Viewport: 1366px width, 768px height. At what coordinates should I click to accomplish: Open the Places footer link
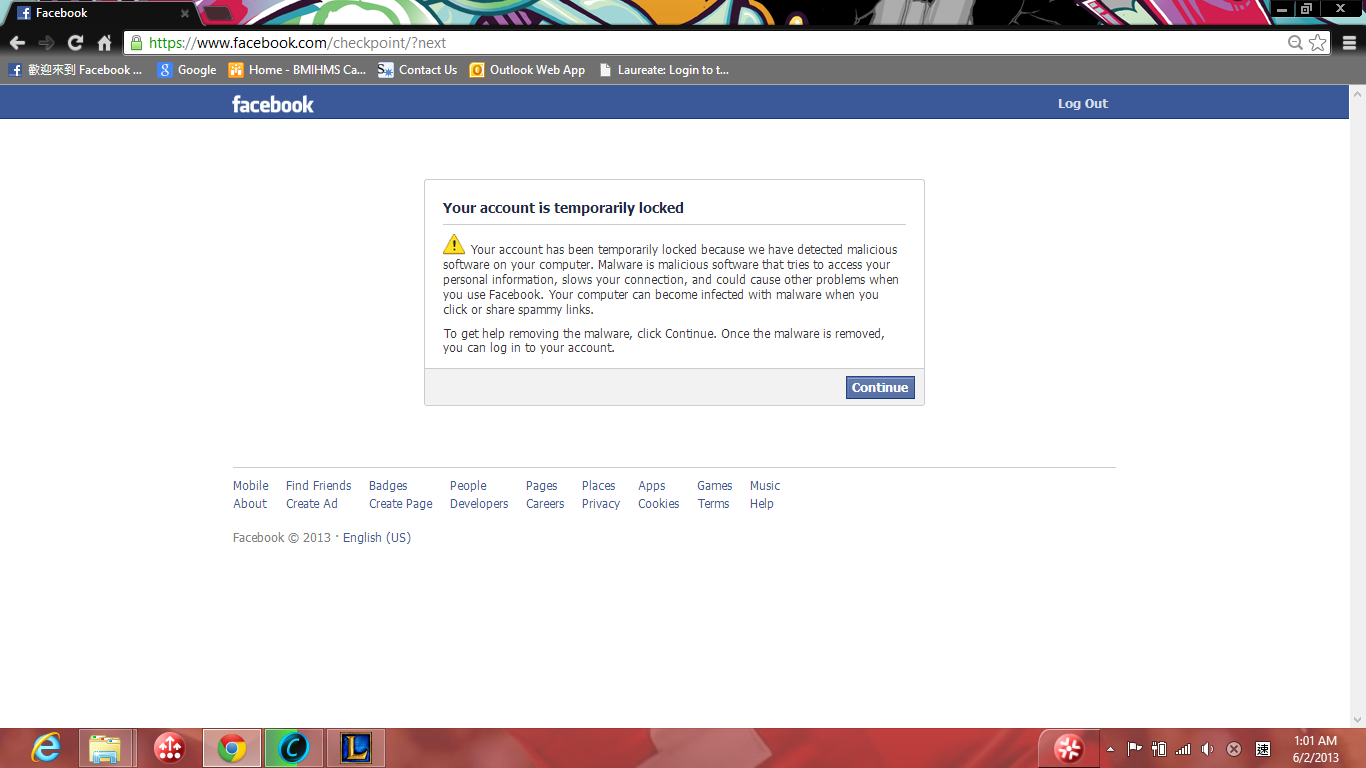tap(599, 486)
